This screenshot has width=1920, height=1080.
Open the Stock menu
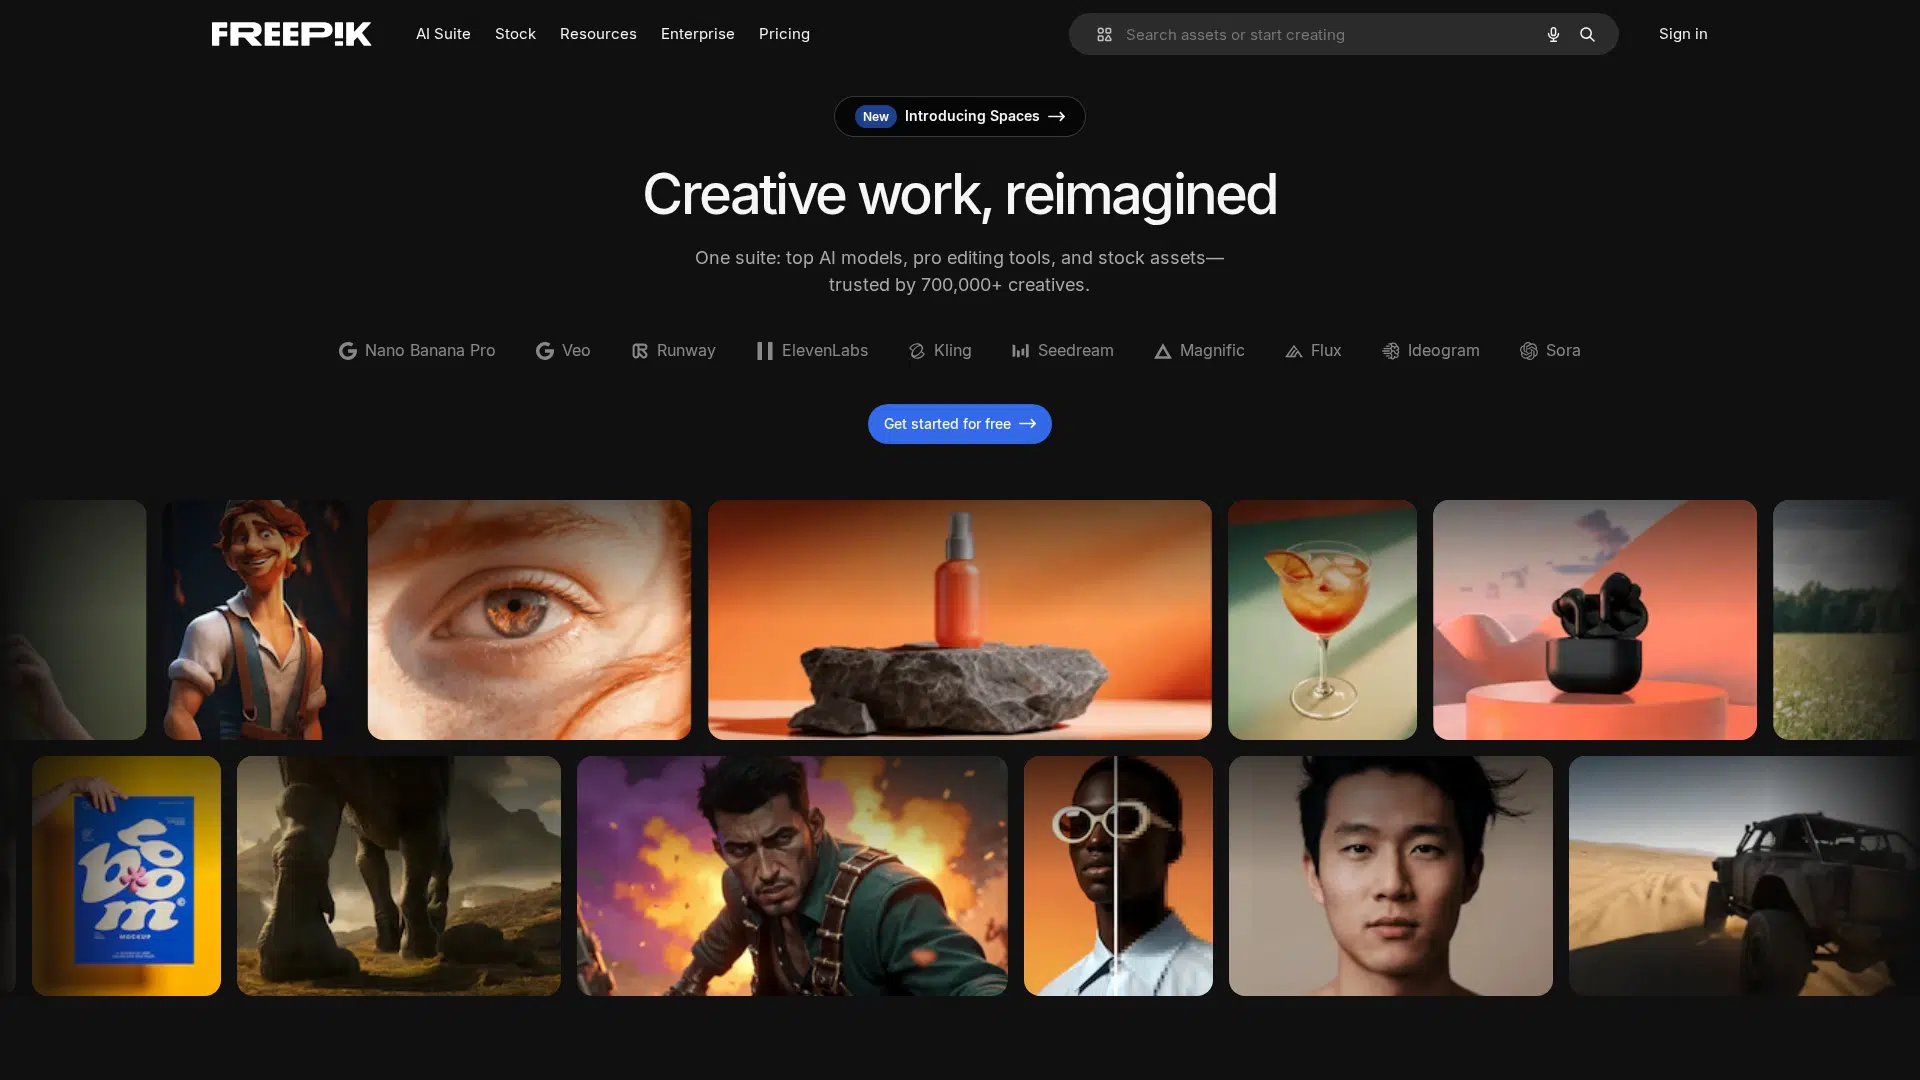tap(515, 34)
